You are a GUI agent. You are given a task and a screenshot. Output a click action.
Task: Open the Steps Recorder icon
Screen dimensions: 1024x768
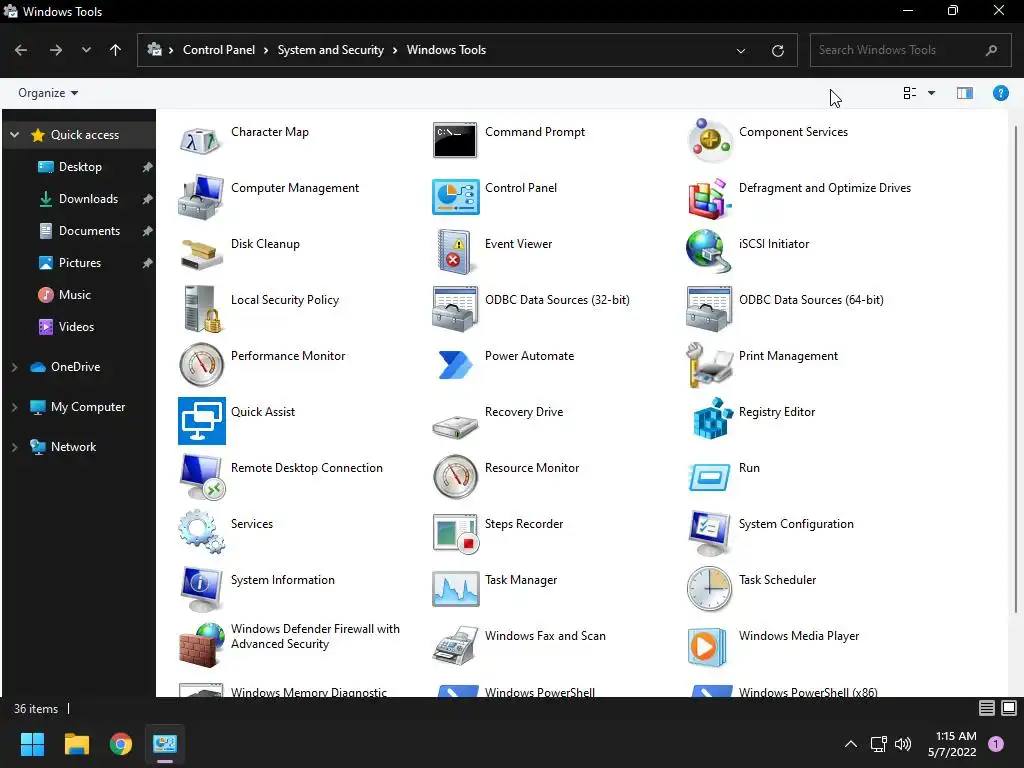(x=455, y=534)
